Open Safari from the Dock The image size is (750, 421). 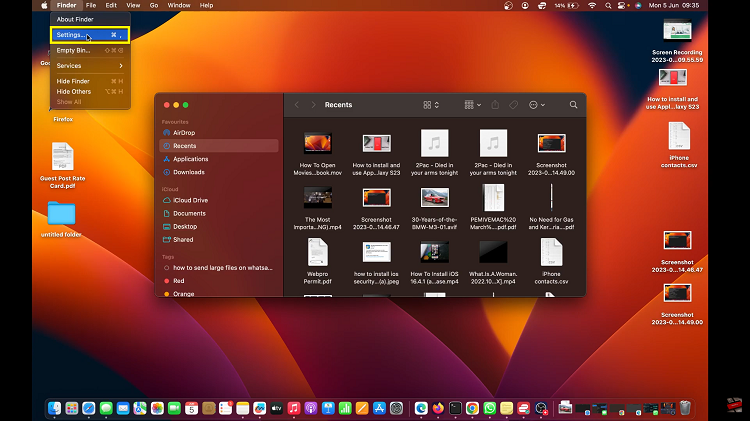tap(88, 408)
